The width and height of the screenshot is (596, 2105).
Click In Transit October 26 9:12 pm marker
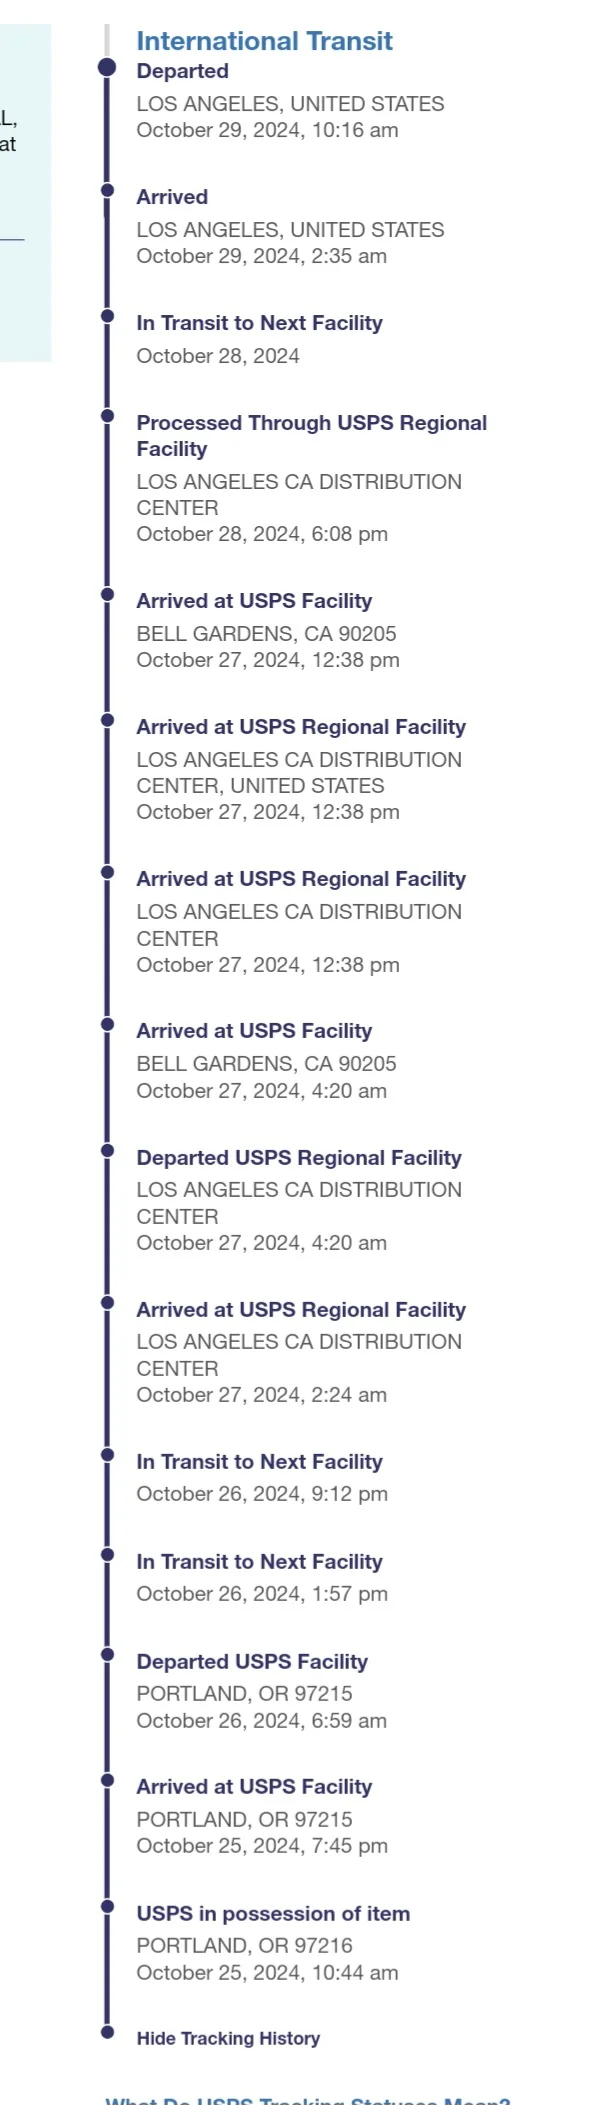(x=107, y=1454)
